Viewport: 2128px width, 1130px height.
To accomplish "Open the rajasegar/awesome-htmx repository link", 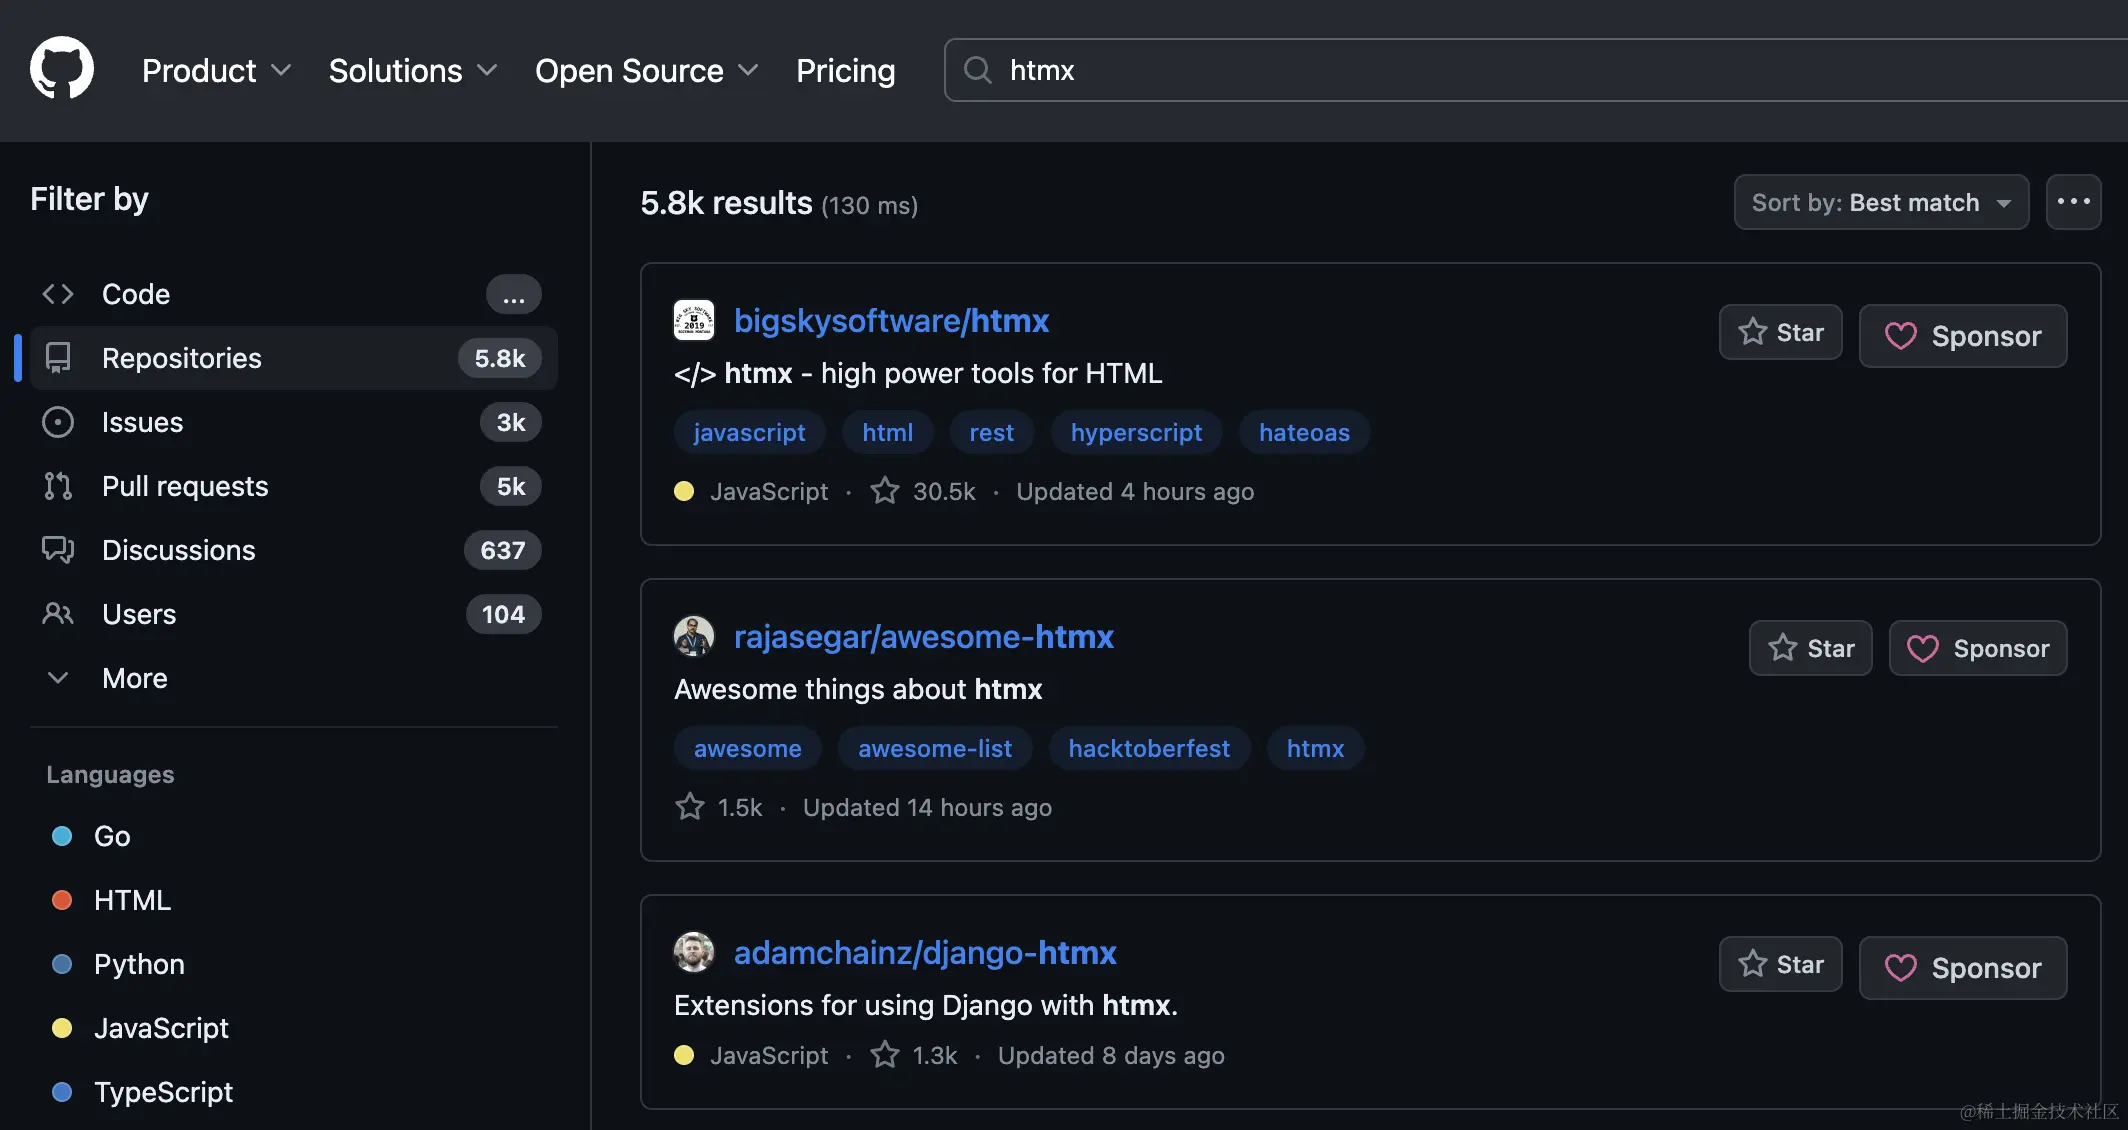I will pyautogui.click(x=924, y=636).
